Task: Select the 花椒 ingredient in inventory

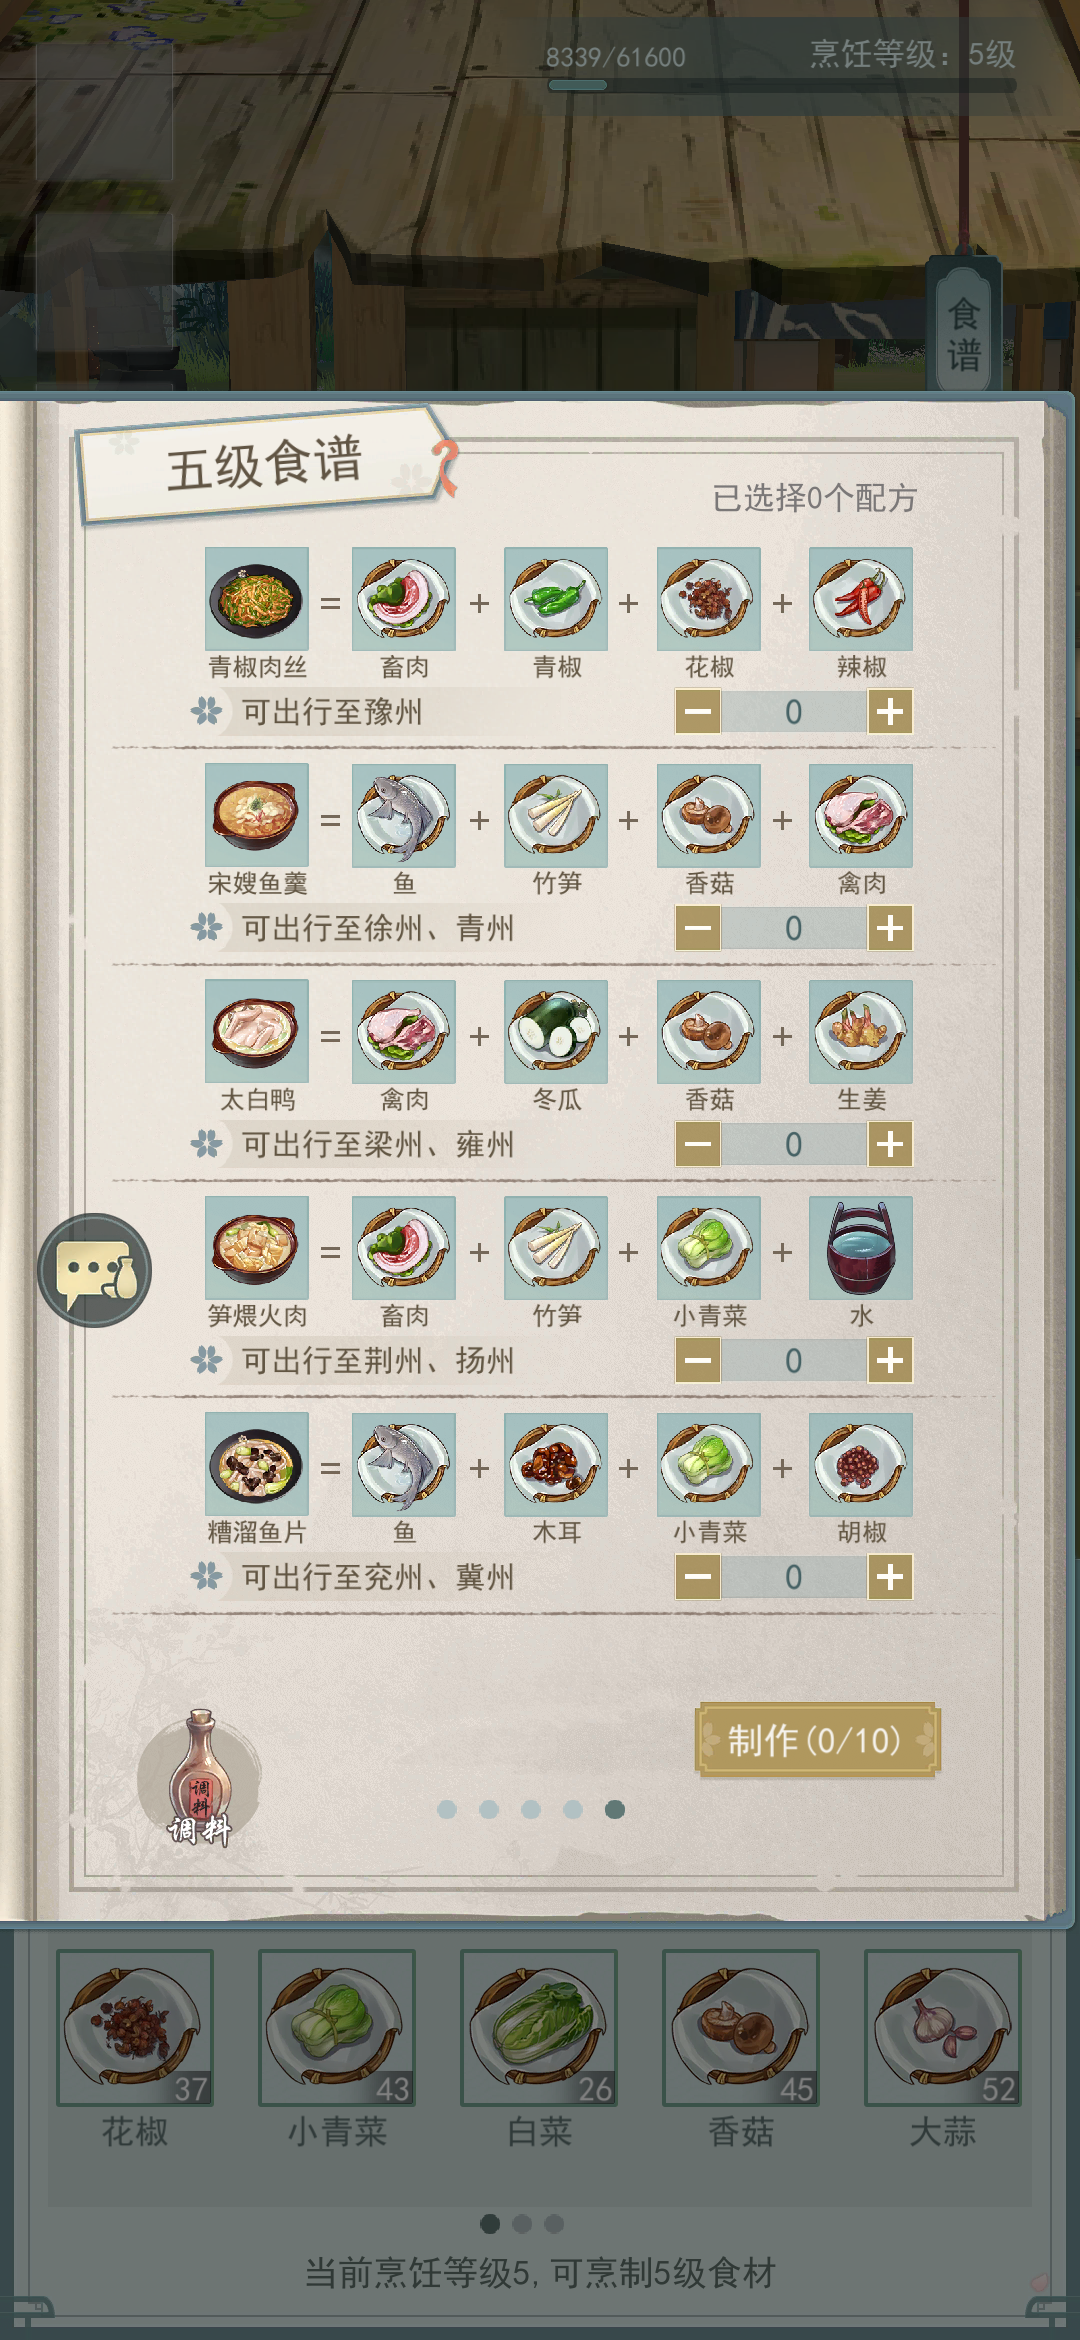Action: 135,2028
